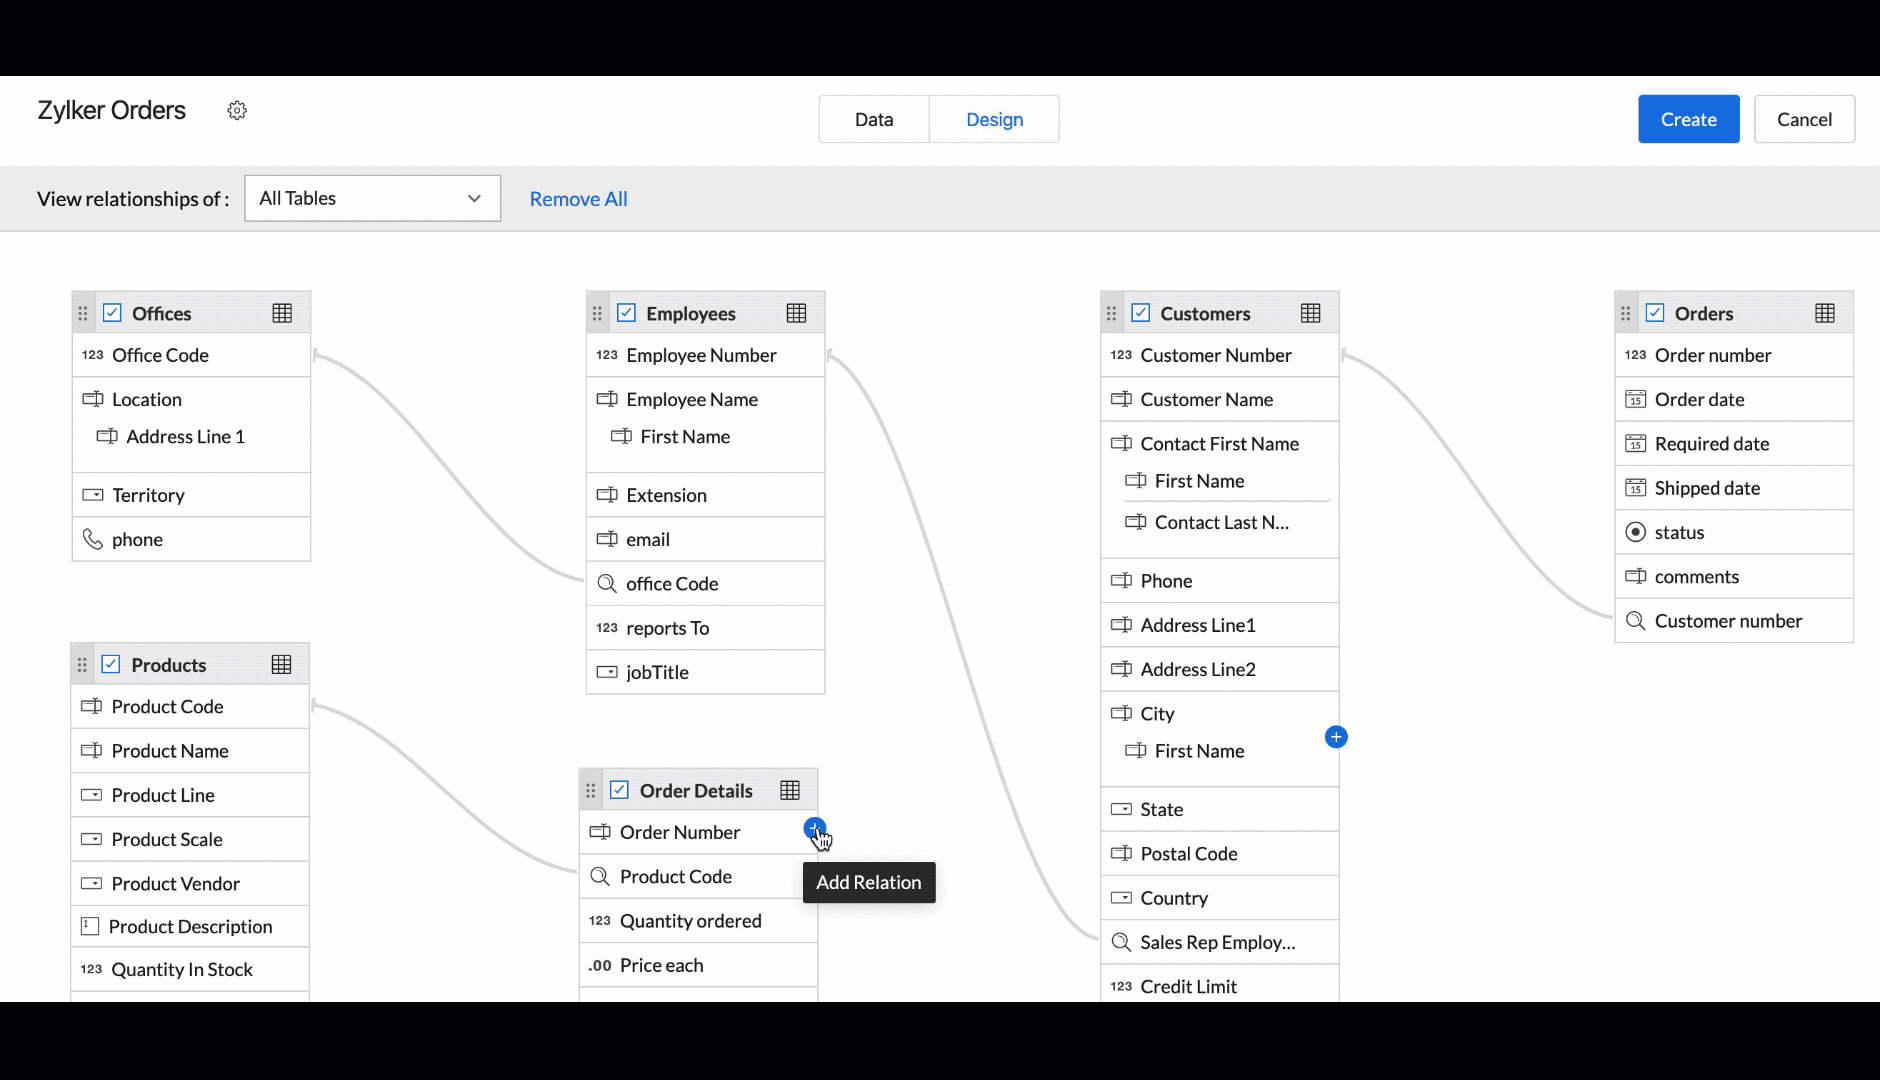Switch to the Design tab

tap(994, 120)
